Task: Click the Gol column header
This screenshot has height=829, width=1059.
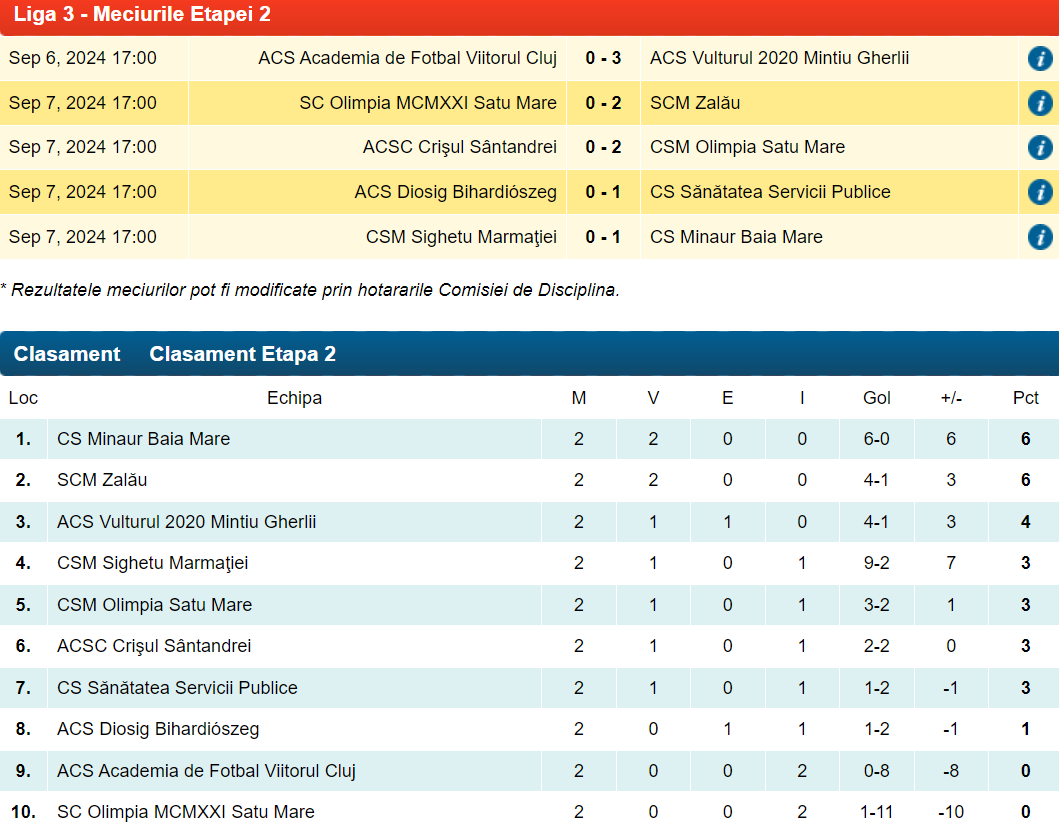Action: coord(876,398)
